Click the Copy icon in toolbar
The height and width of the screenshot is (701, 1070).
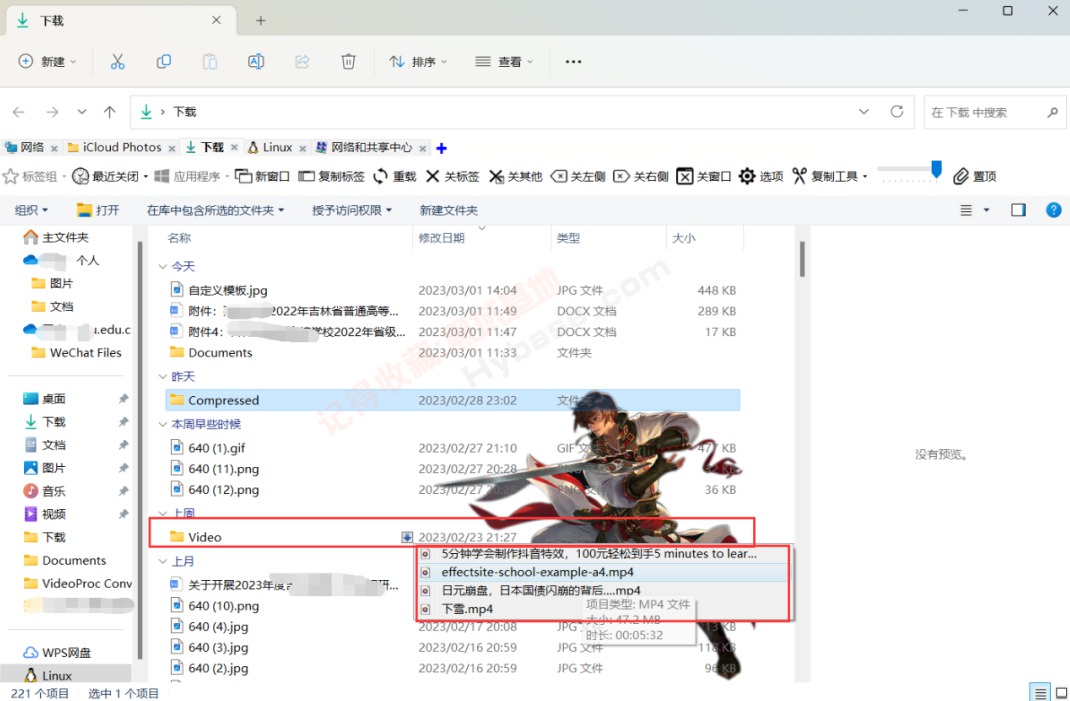click(164, 61)
